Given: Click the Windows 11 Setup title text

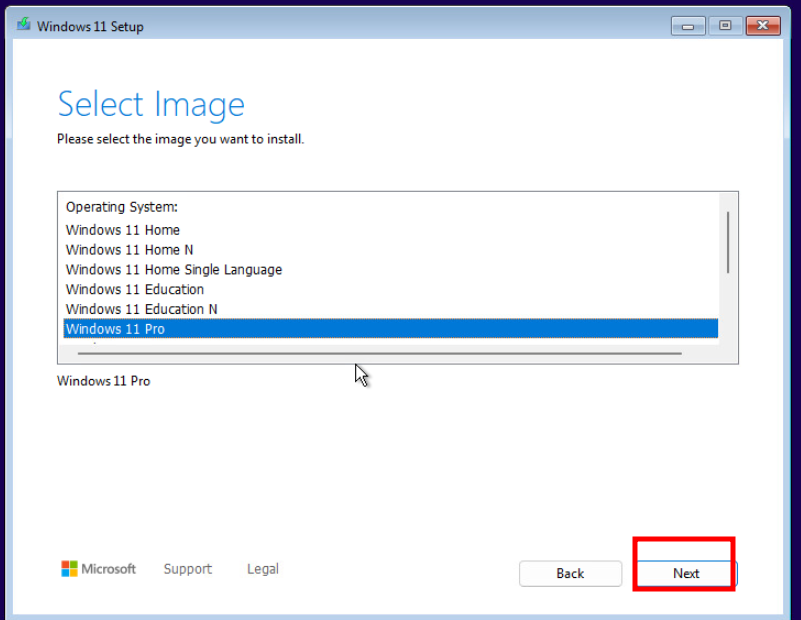Looking at the screenshot, I should [90, 27].
